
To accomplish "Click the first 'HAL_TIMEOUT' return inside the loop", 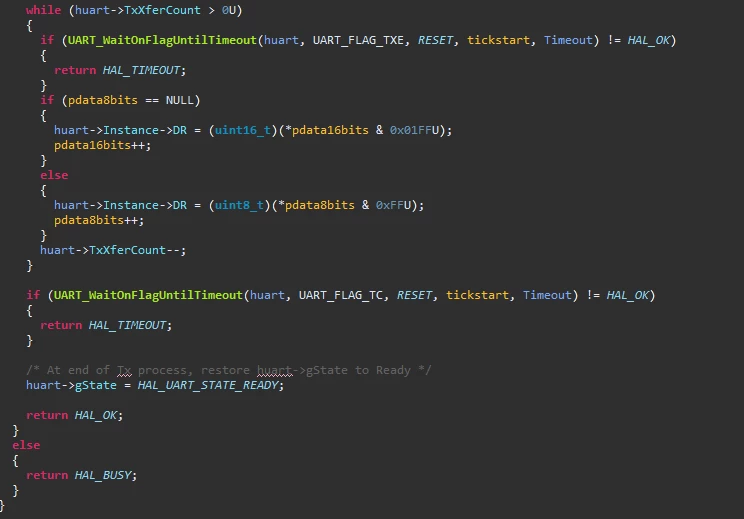I will click(x=141, y=70).
